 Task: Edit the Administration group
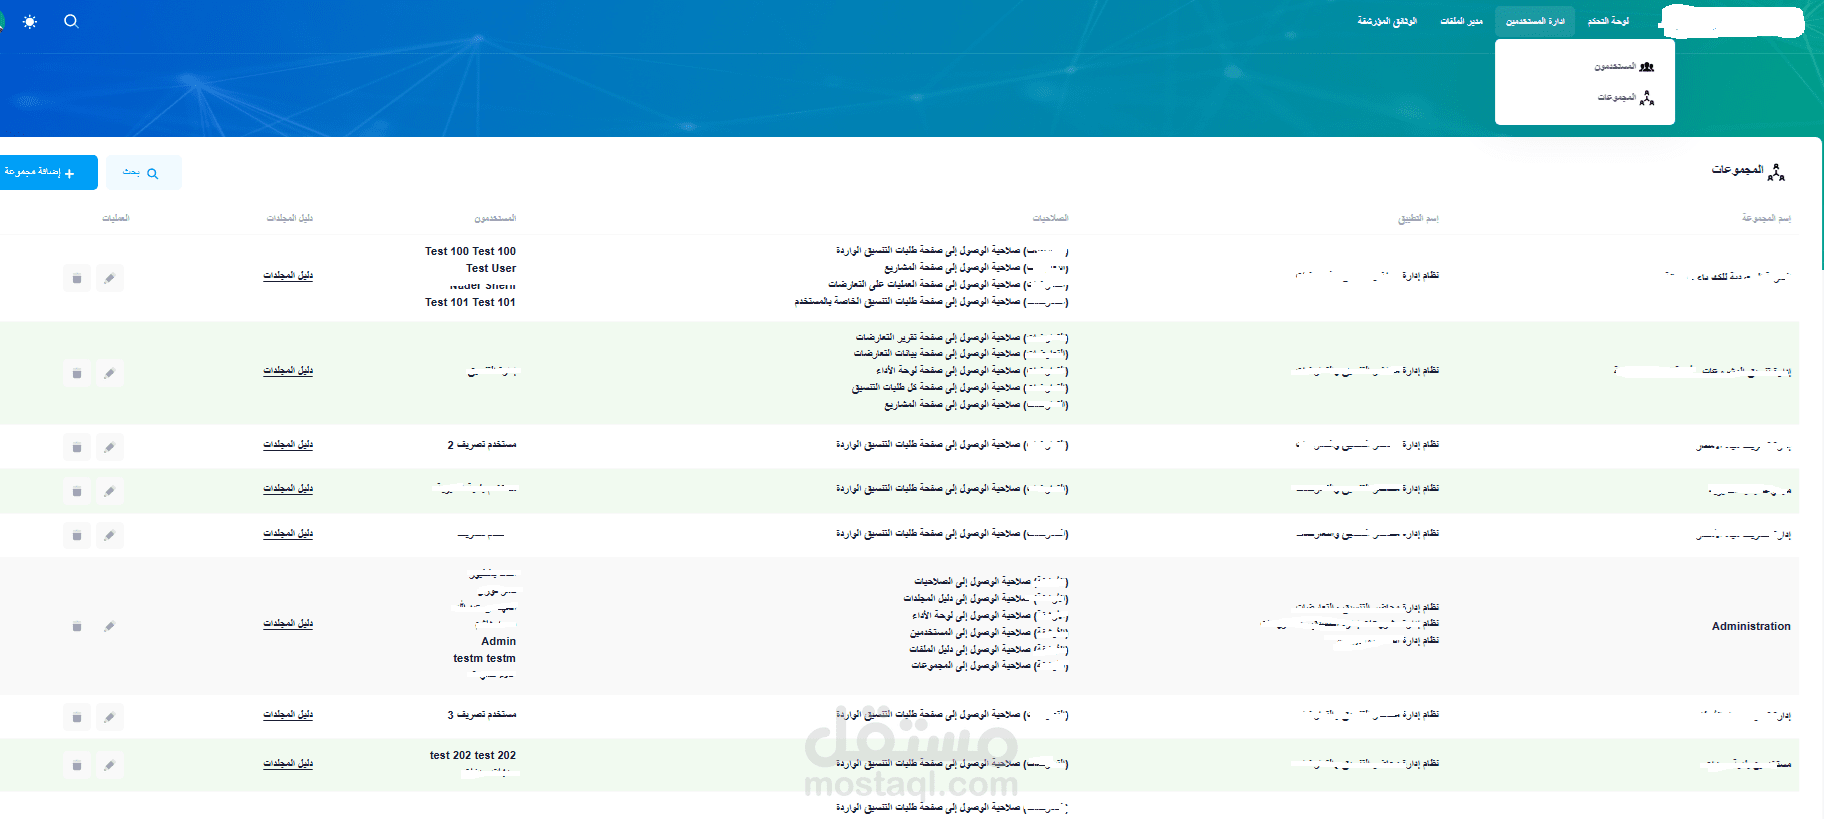[110, 626]
